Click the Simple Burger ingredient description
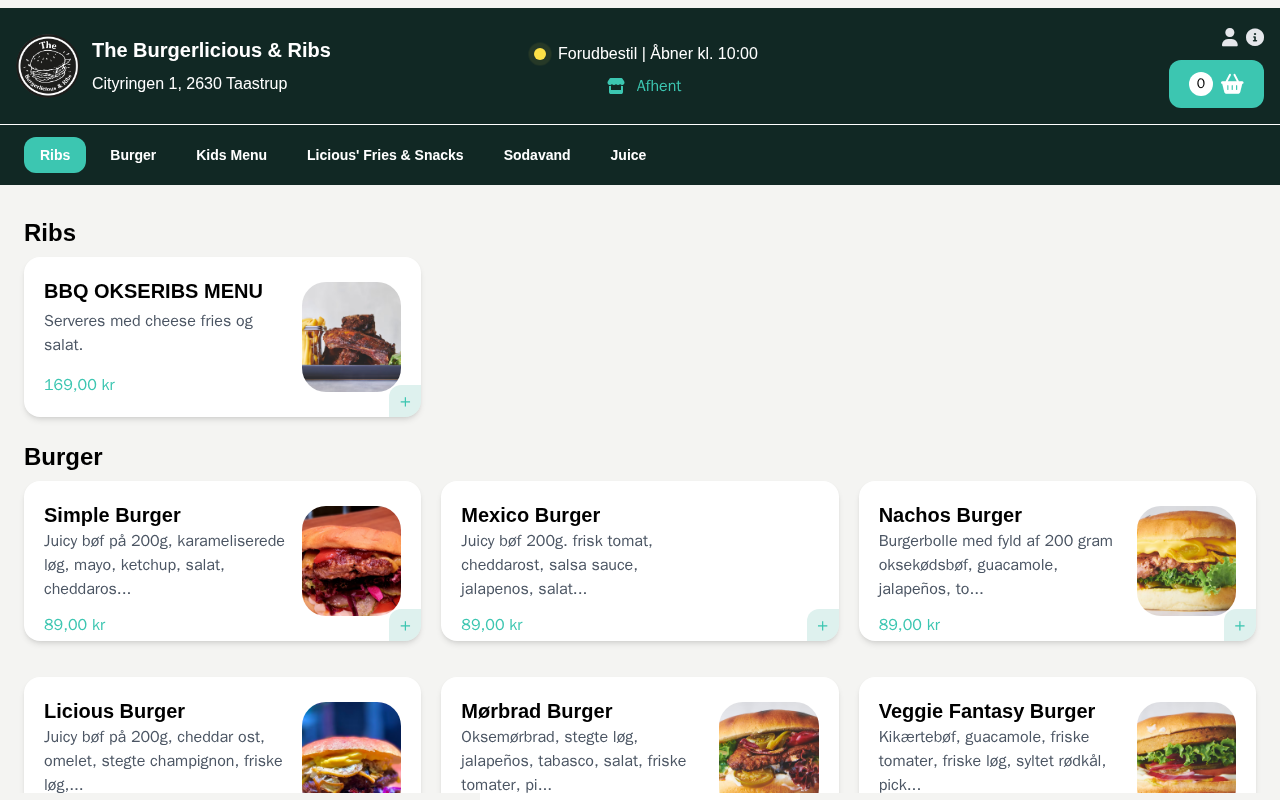This screenshot has height=800, width=1280. tap(164, 565)
